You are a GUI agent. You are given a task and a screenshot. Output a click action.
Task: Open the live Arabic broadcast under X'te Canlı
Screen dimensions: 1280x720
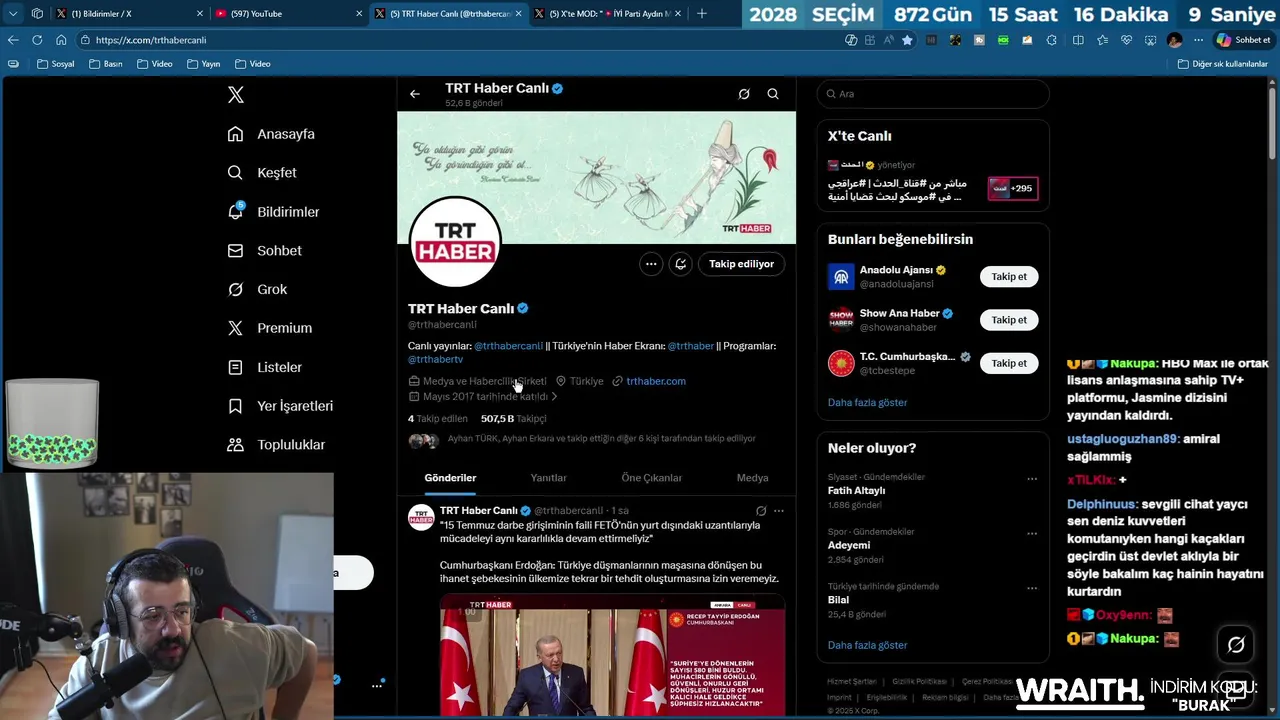932,181
